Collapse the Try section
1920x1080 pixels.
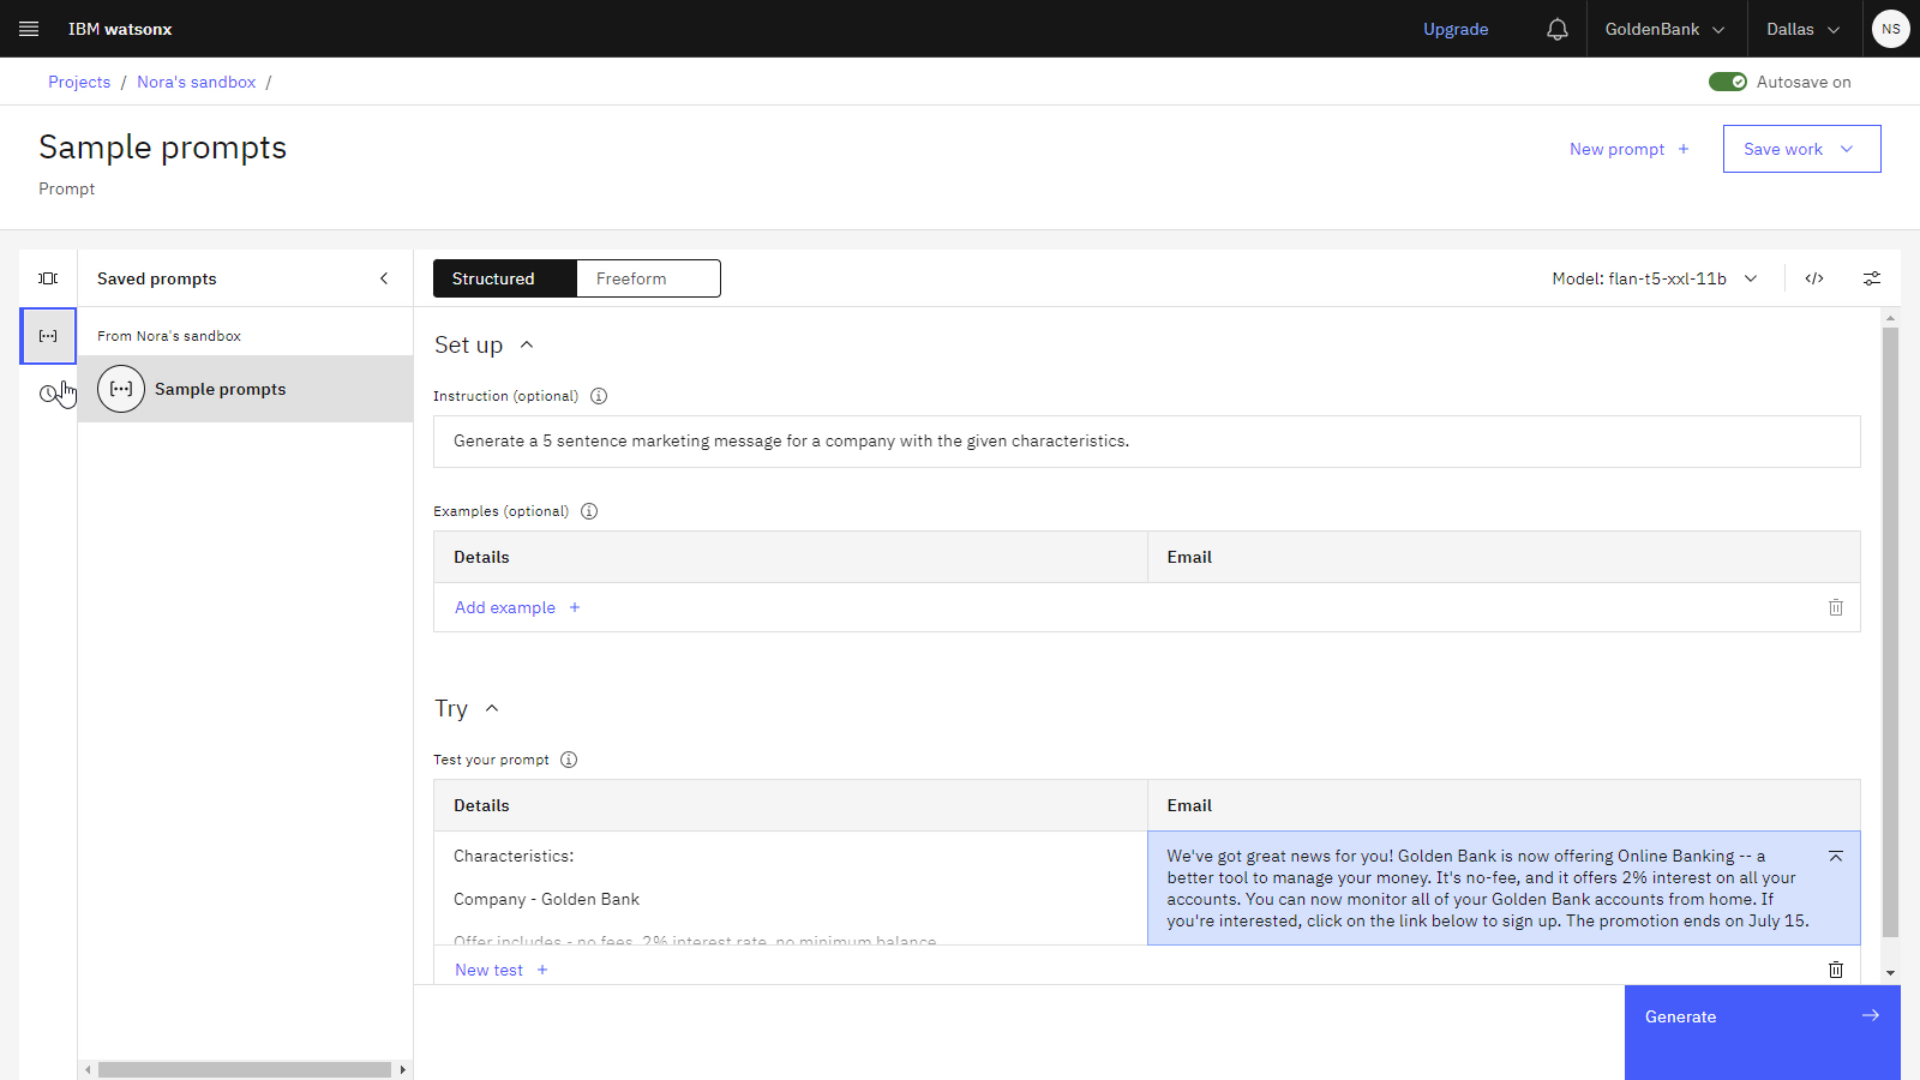(492, 709)
